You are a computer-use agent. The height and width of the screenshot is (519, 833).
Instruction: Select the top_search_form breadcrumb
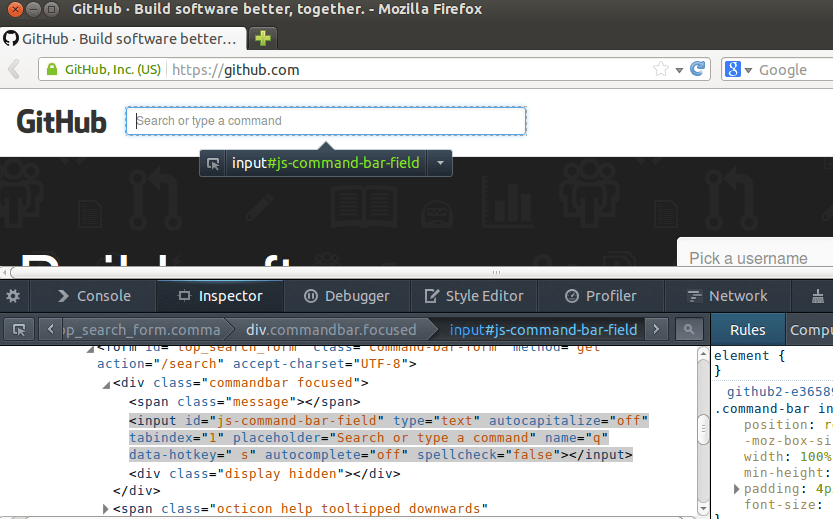pyautogui.click(x=142, y=330)
